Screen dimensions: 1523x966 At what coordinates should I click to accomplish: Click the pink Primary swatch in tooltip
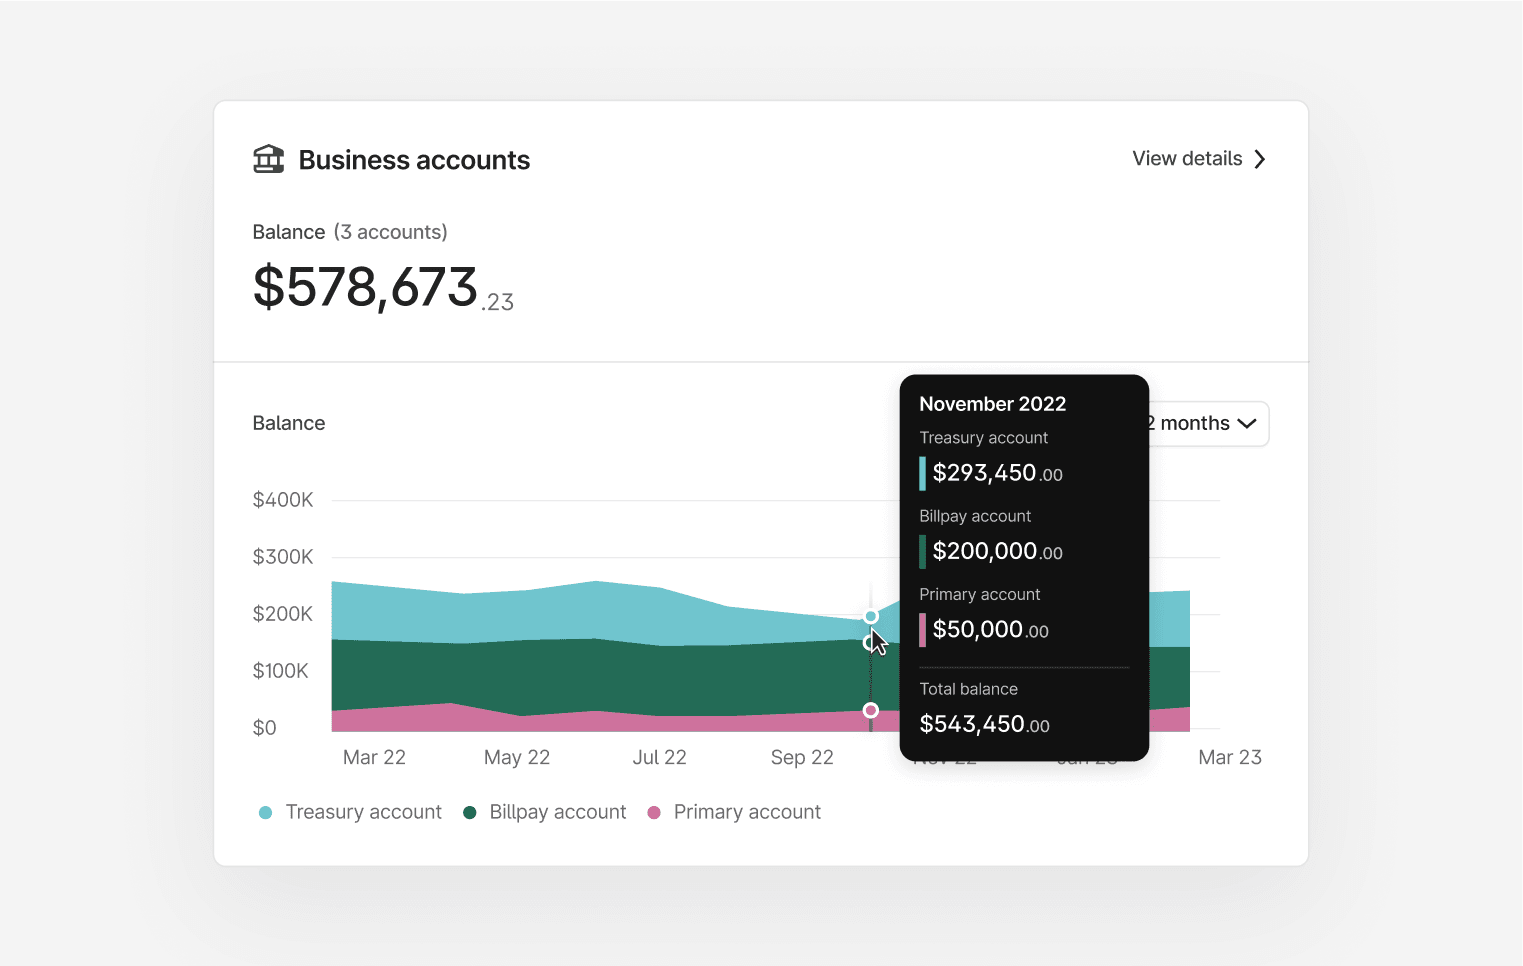(x=922, y=629)
